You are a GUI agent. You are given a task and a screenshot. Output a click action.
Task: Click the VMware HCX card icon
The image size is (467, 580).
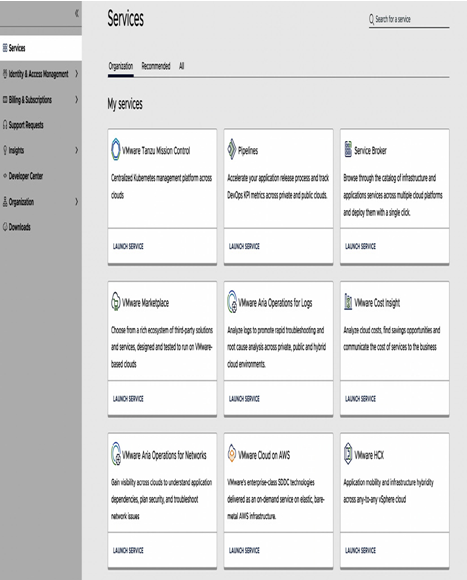point(348,453)
